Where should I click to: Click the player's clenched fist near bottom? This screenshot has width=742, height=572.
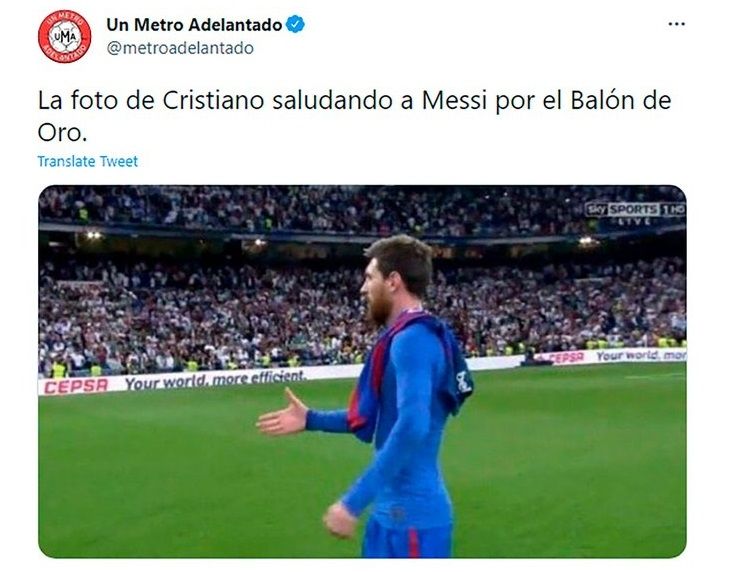[340, 520]
